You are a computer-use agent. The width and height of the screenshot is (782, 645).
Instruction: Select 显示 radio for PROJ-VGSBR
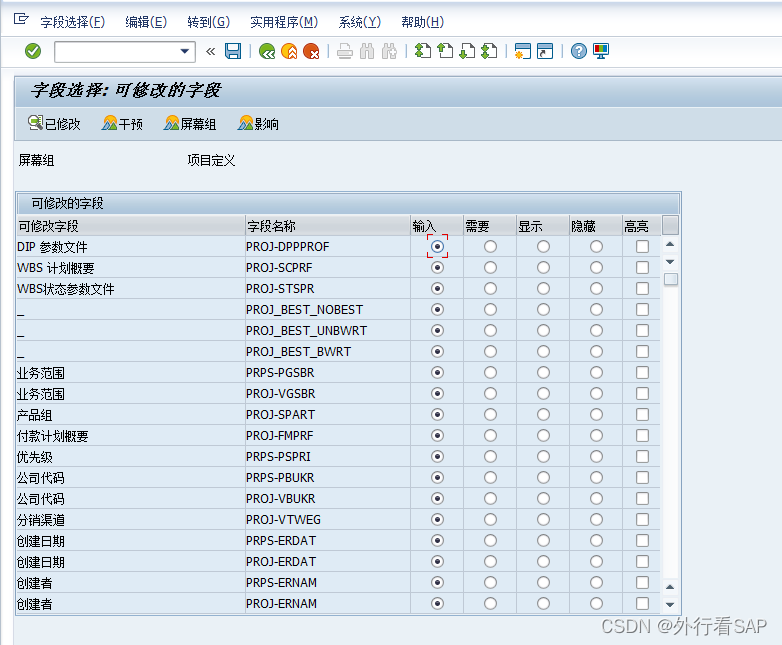(x=543, y=393)
